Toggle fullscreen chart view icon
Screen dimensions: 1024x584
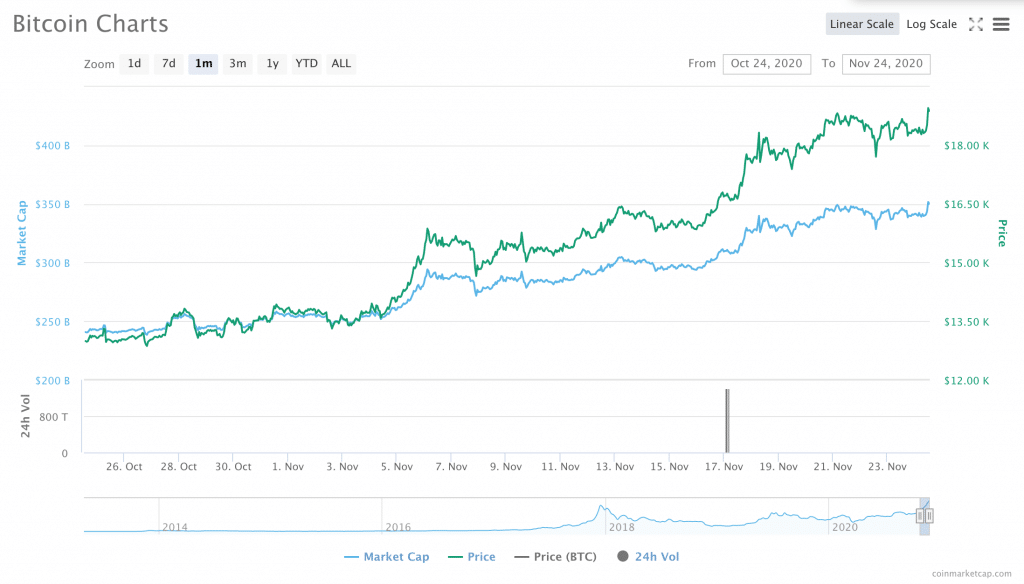(x=977, y=24)
